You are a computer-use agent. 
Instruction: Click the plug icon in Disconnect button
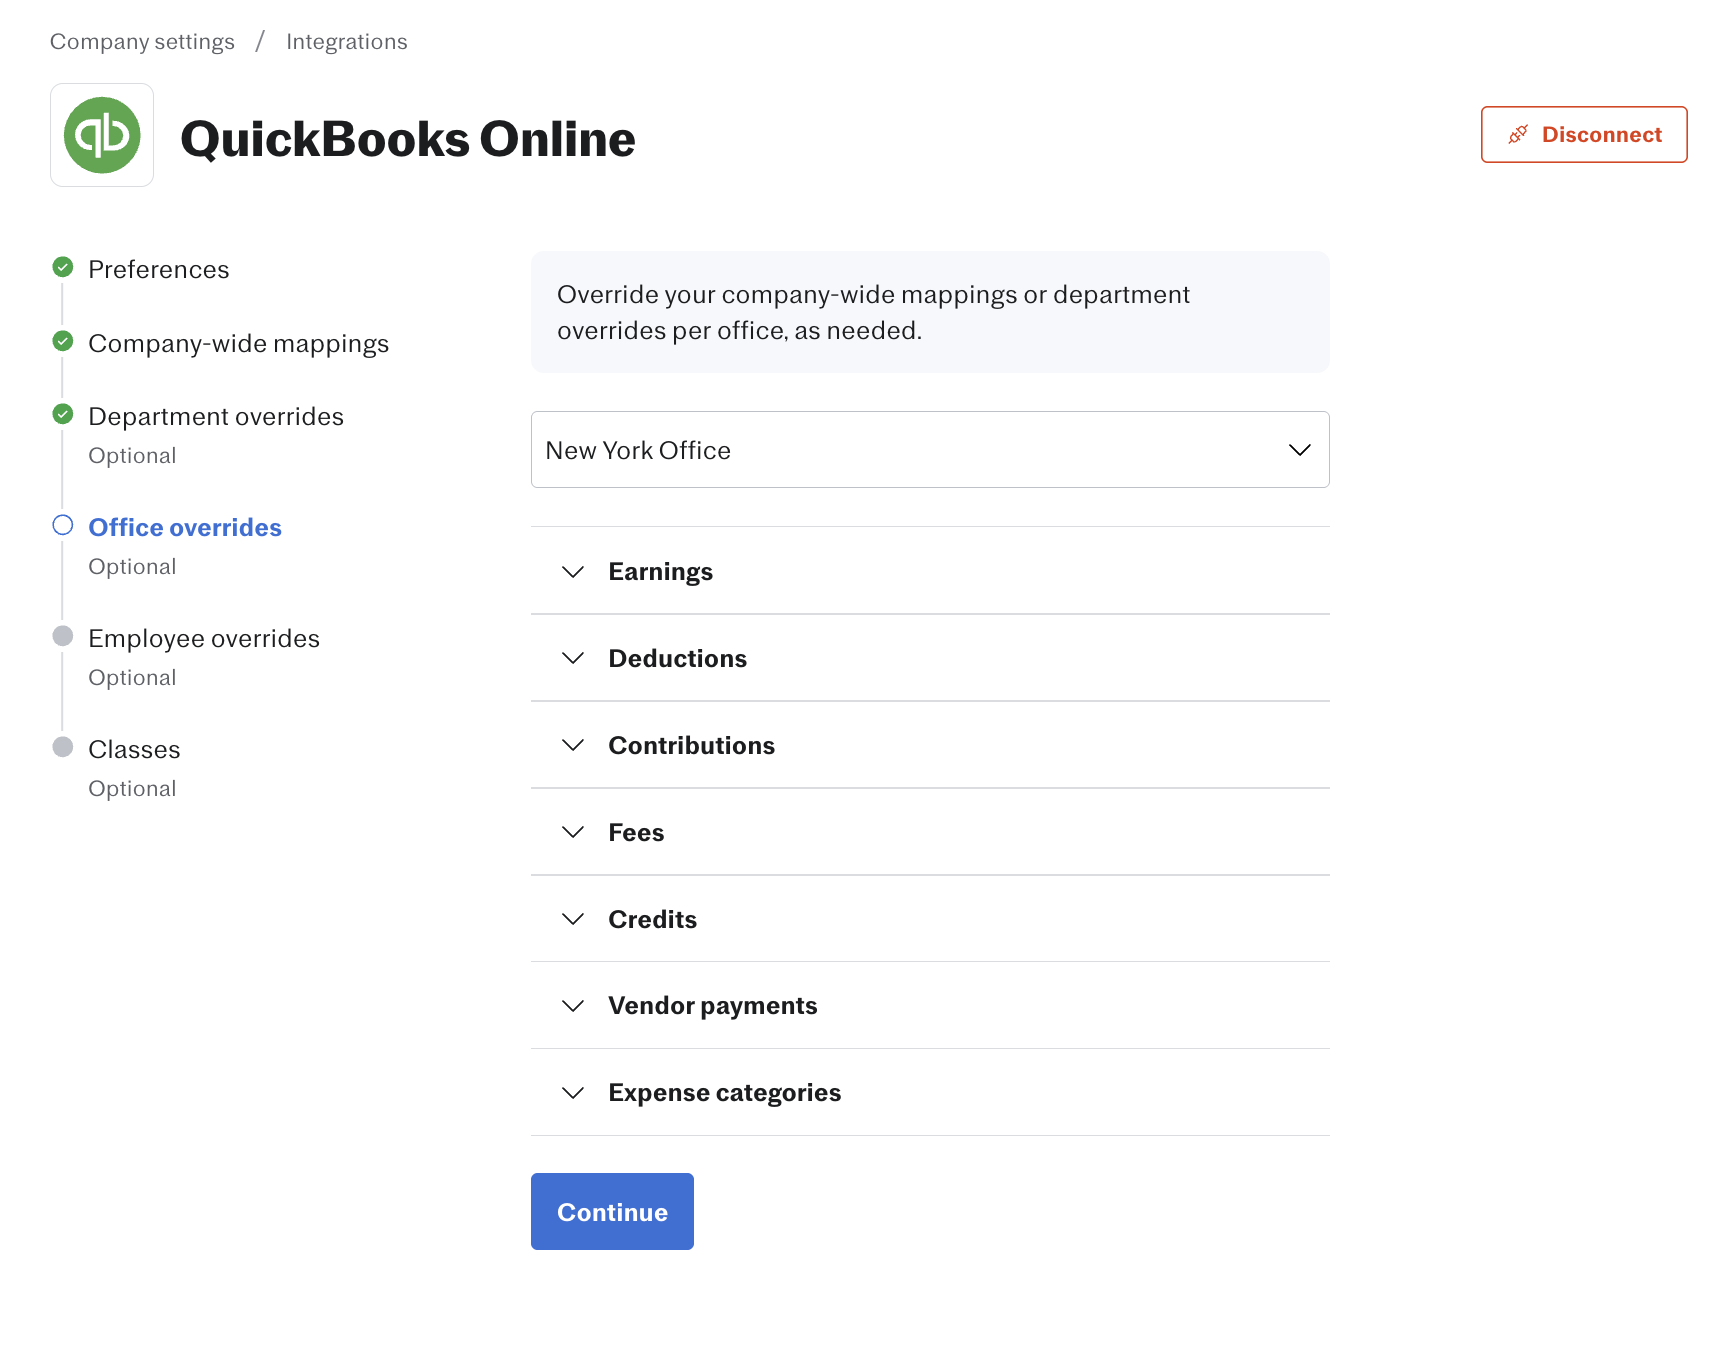1518,134
